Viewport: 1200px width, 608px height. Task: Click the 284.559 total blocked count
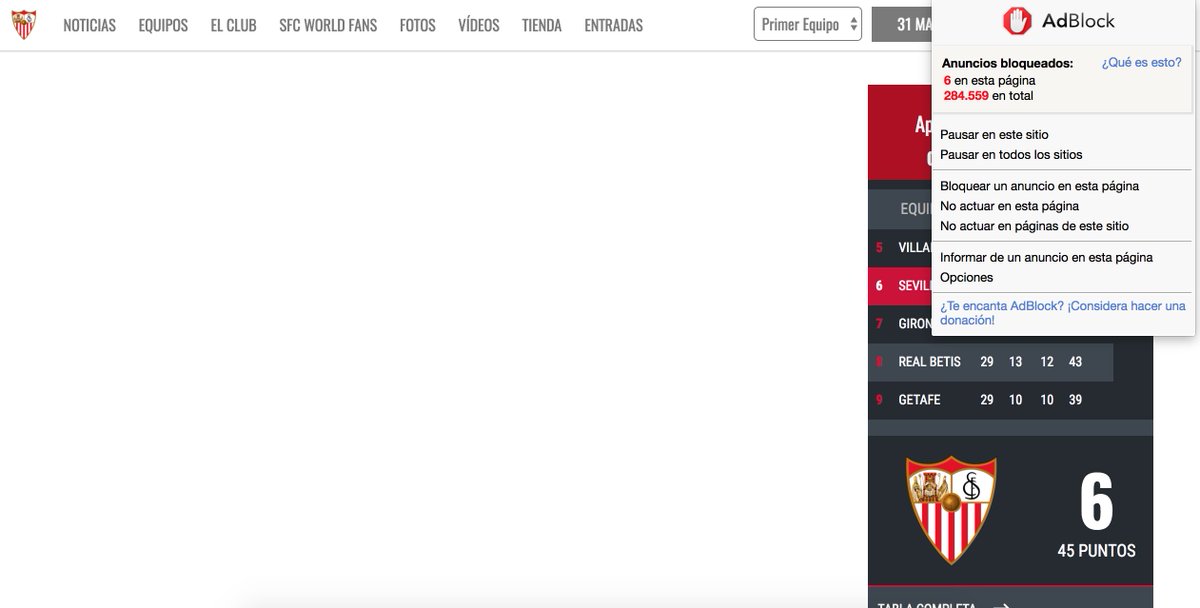[x=965, y=96]
